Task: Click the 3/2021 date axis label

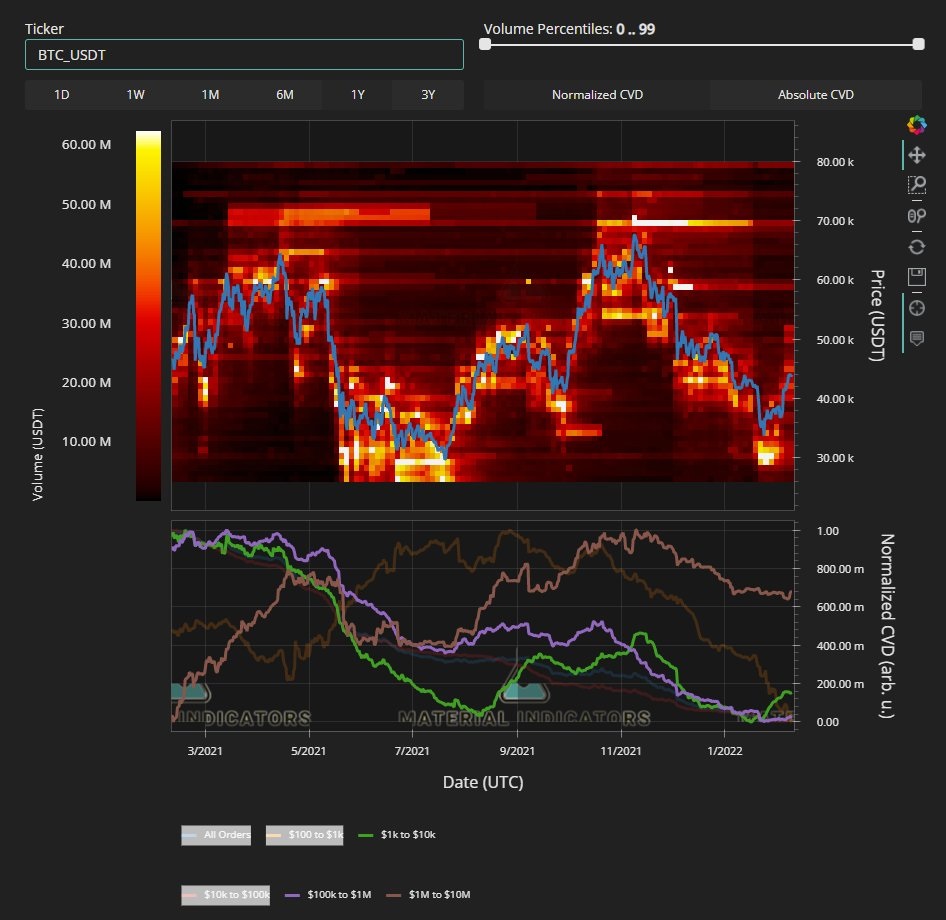Action: (205, 751)
